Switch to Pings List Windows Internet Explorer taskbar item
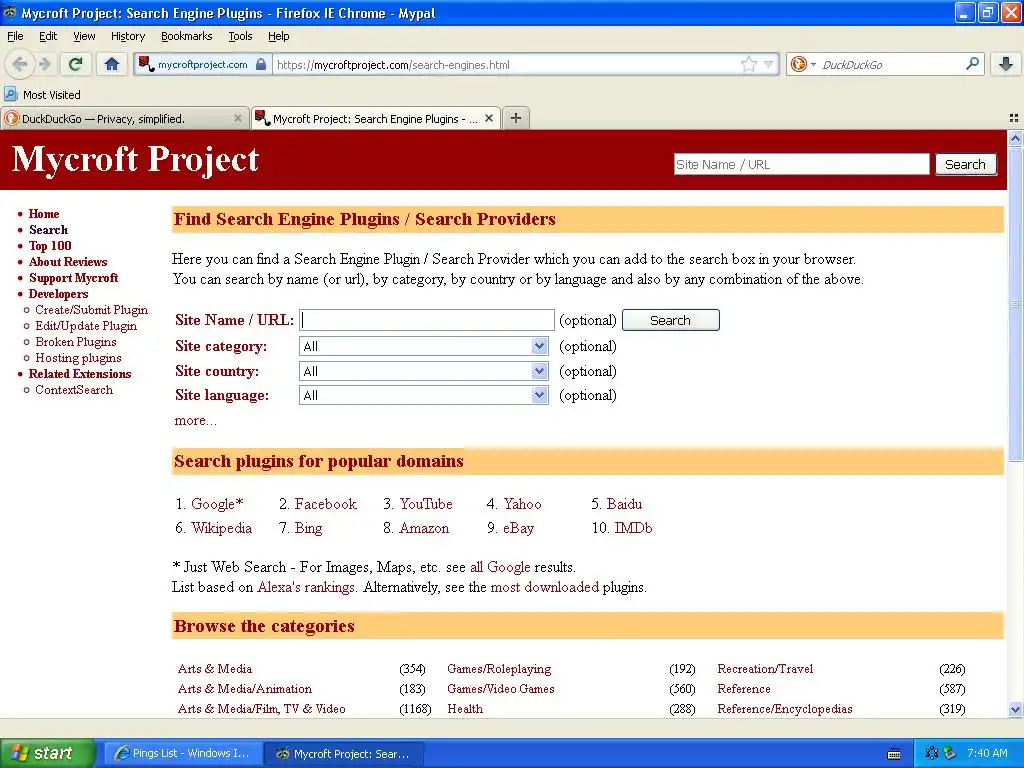The image size is (1024, 768). (x=184, y=753)
